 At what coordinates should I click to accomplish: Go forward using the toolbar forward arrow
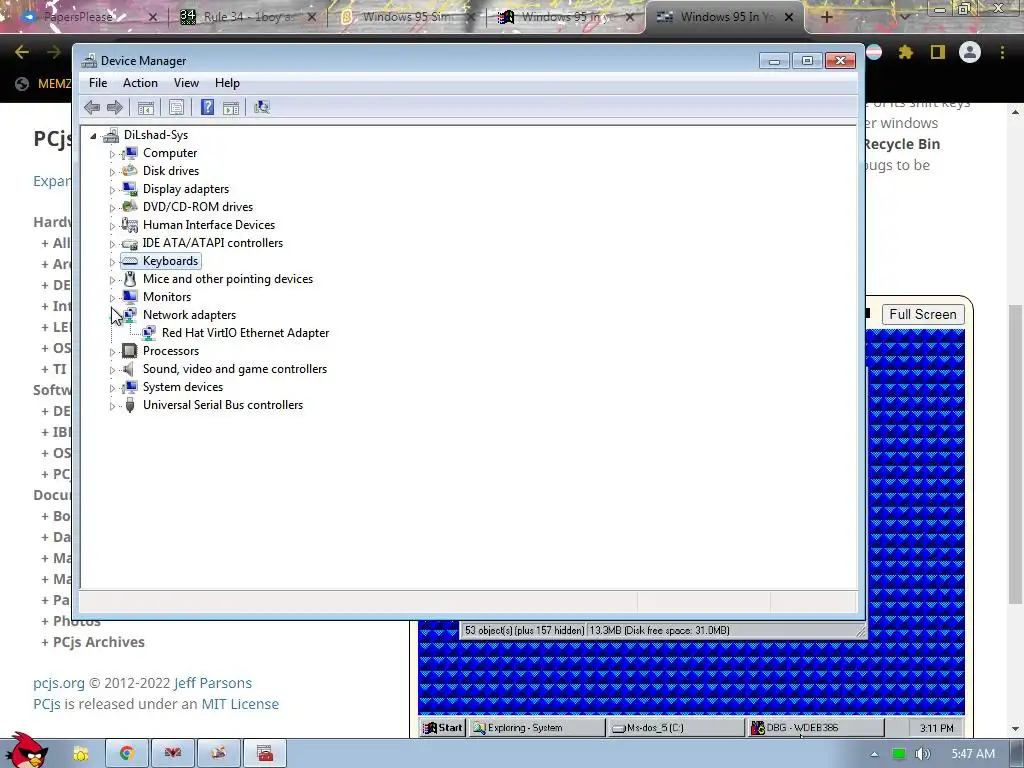[x=115, y=107]
